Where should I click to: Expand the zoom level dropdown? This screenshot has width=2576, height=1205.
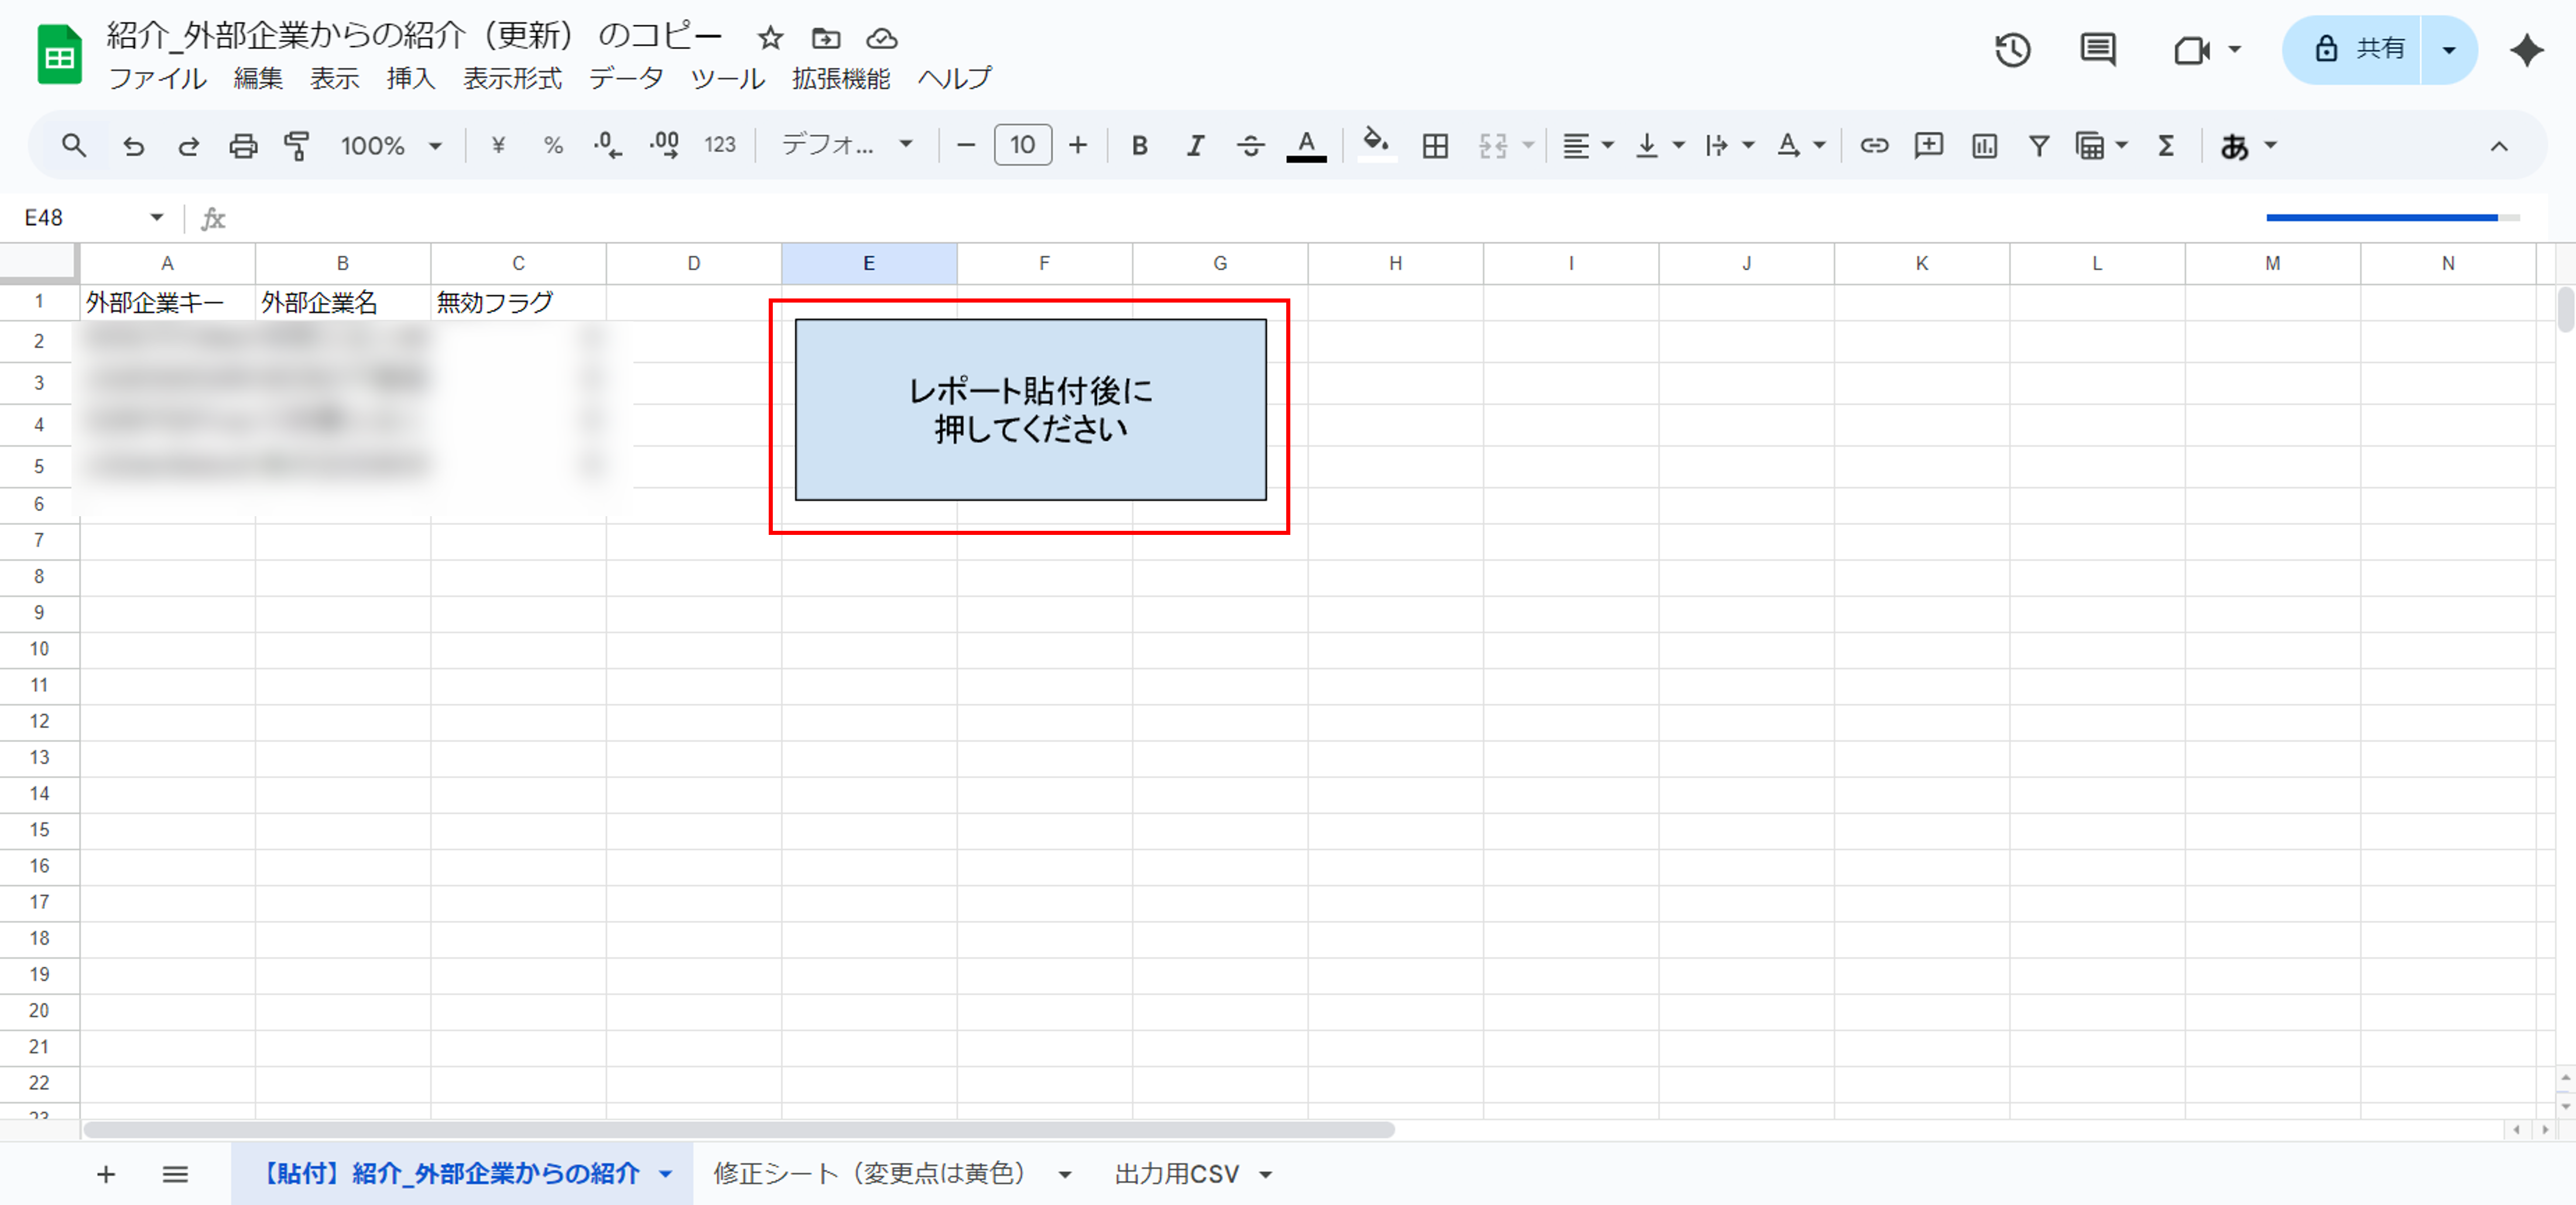click(436, 145)
